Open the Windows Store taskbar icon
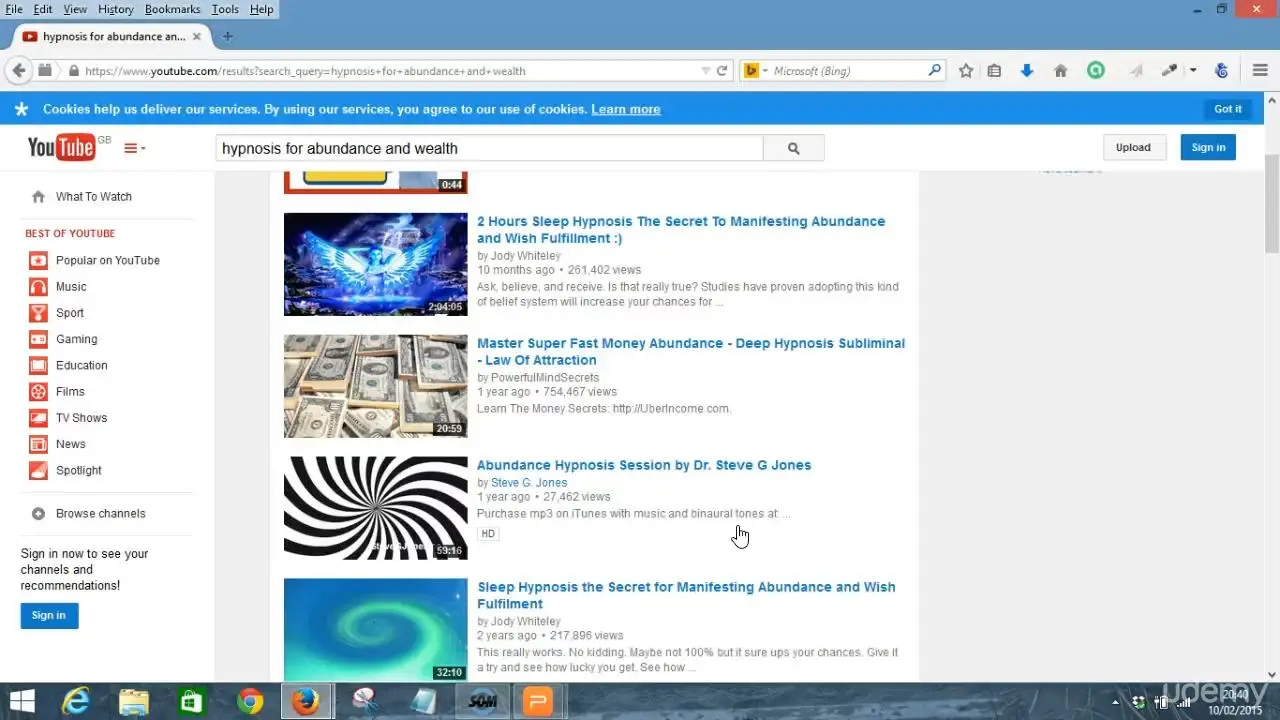 click(x=191, y=702)
